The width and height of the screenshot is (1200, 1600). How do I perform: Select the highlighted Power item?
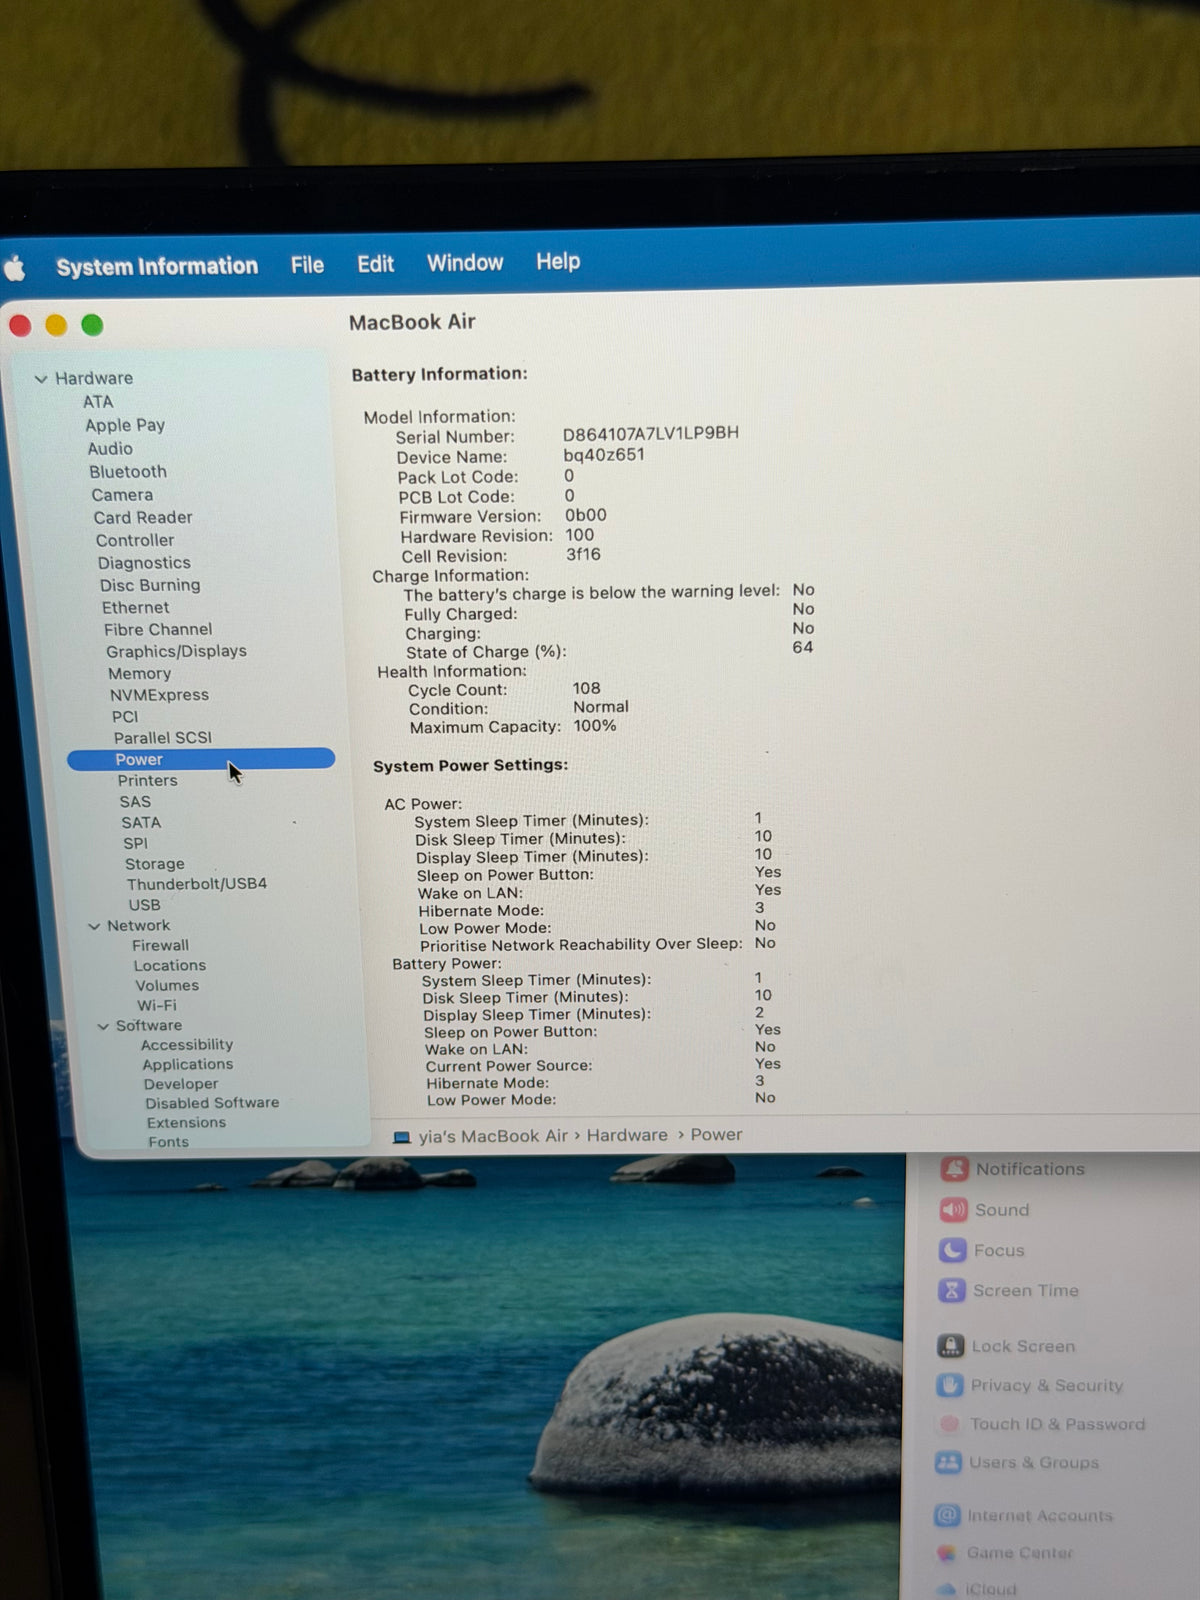201,760
